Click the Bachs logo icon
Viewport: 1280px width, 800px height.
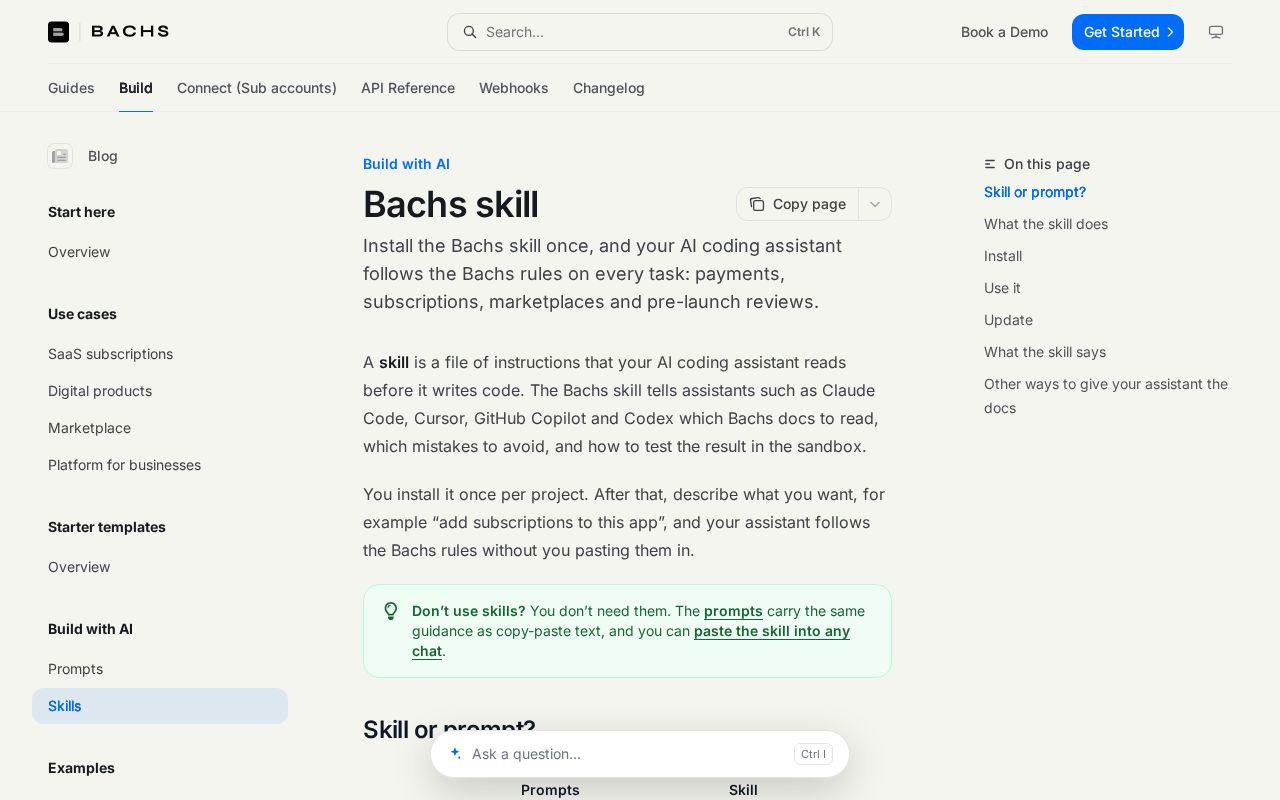(59, 32)
